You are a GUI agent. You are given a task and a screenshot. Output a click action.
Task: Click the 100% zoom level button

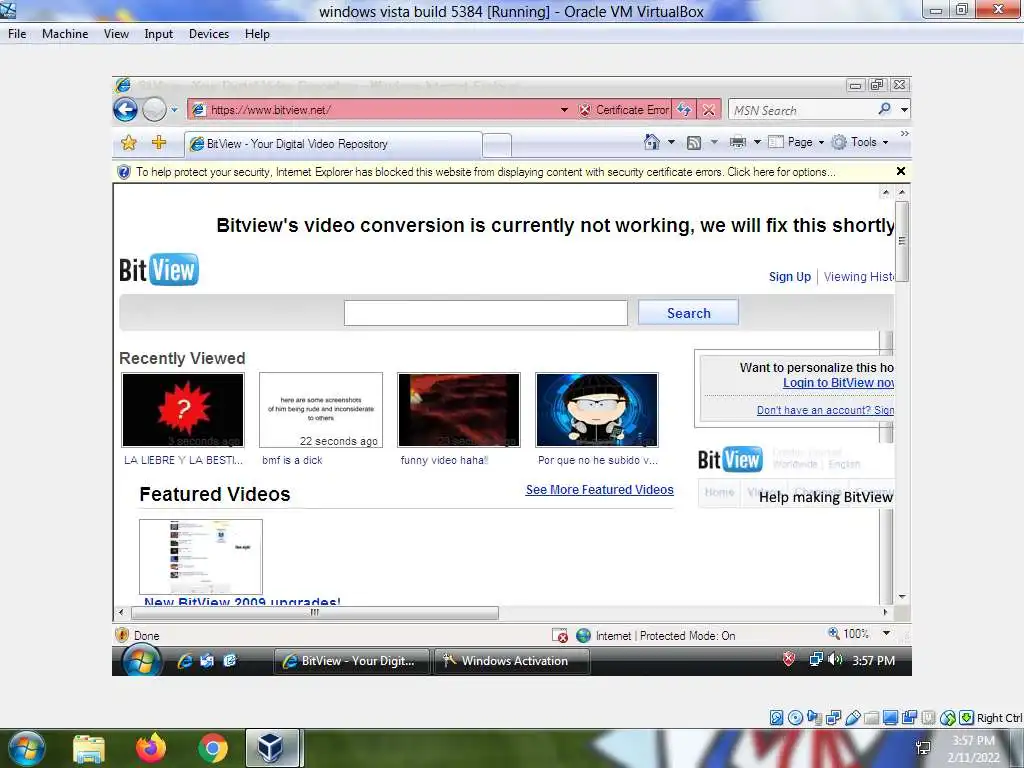(x=848, y=633)
